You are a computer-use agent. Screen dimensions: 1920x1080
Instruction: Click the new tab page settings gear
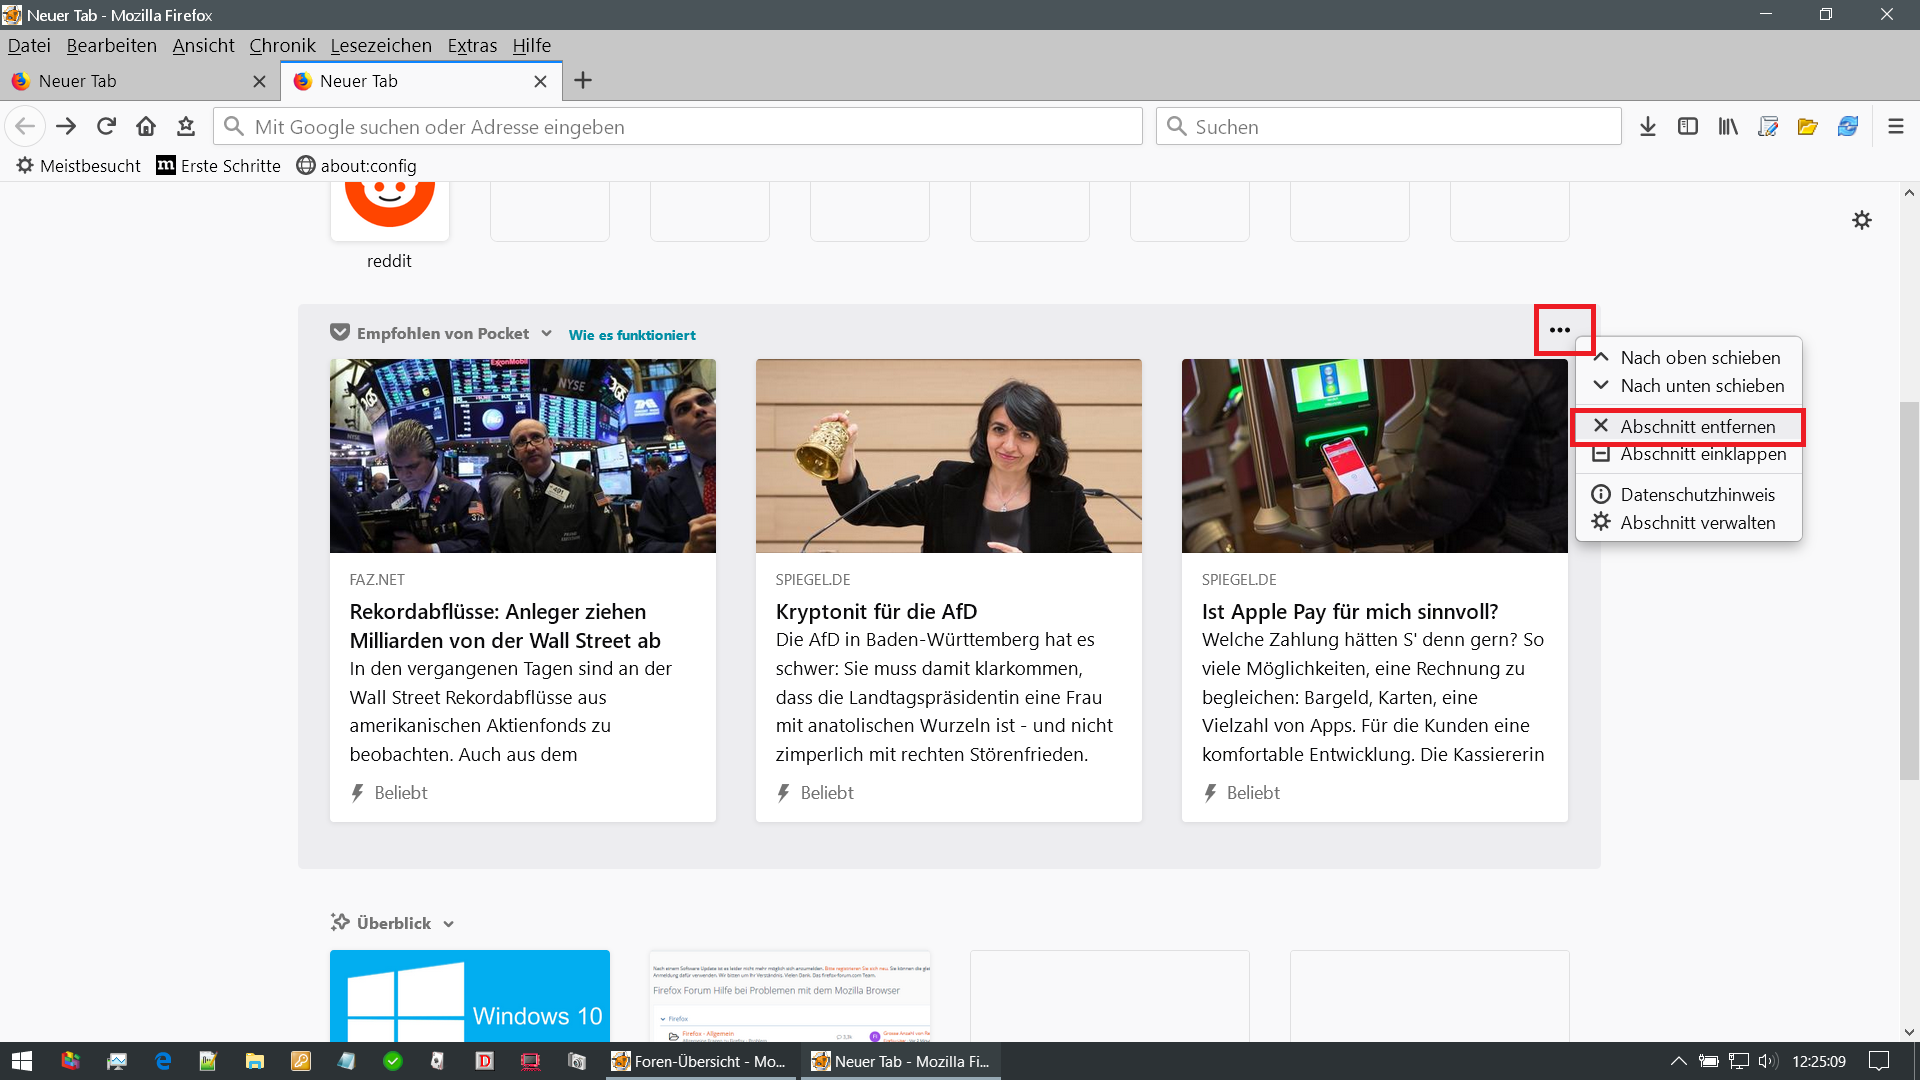click(1861, 220)
